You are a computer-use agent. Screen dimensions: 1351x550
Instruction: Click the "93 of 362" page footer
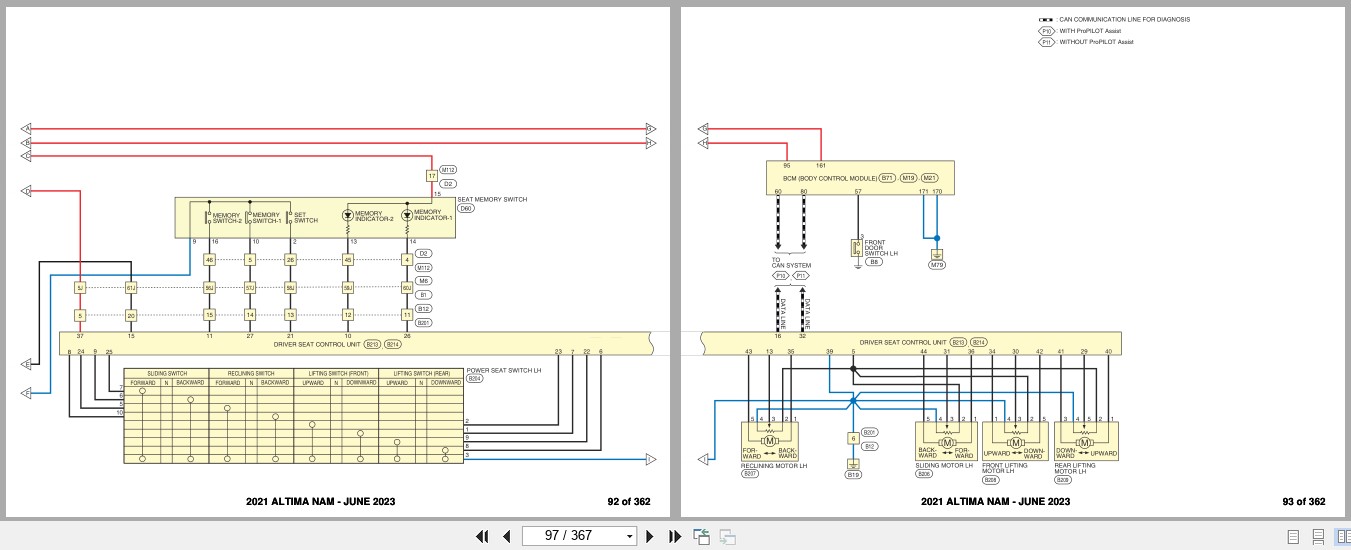[1304, 502]
